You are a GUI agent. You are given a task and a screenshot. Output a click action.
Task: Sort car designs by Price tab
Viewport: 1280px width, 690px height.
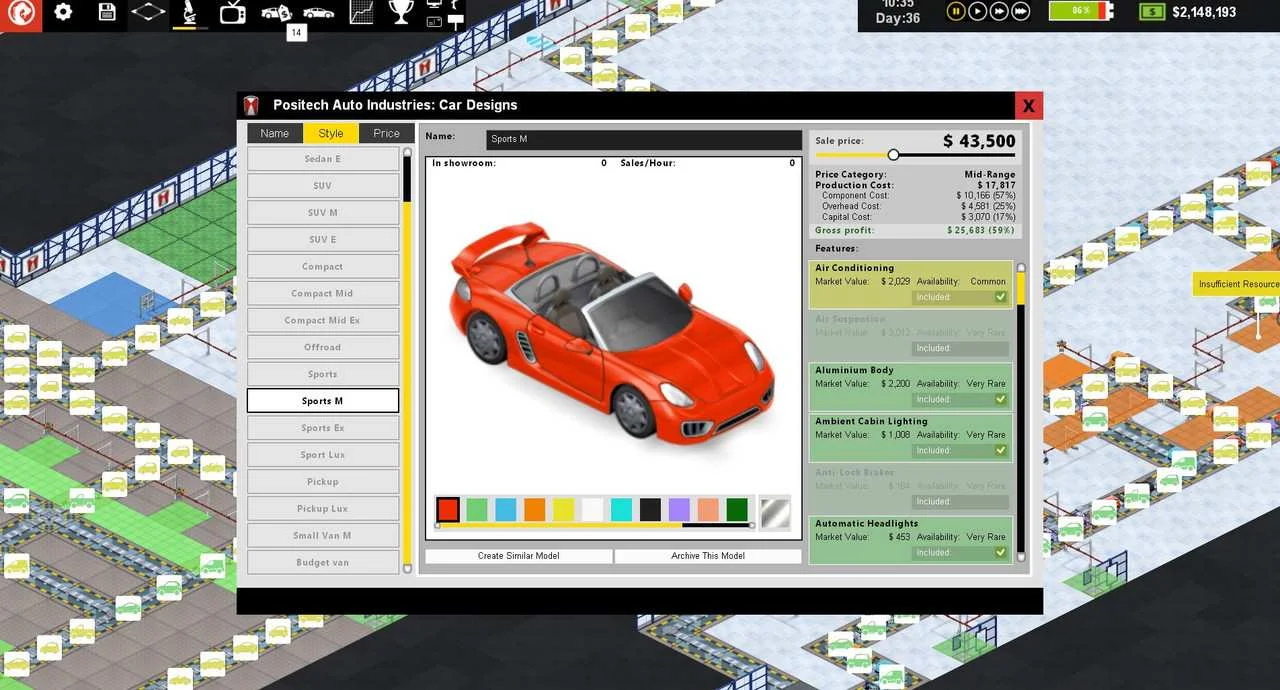386,133
